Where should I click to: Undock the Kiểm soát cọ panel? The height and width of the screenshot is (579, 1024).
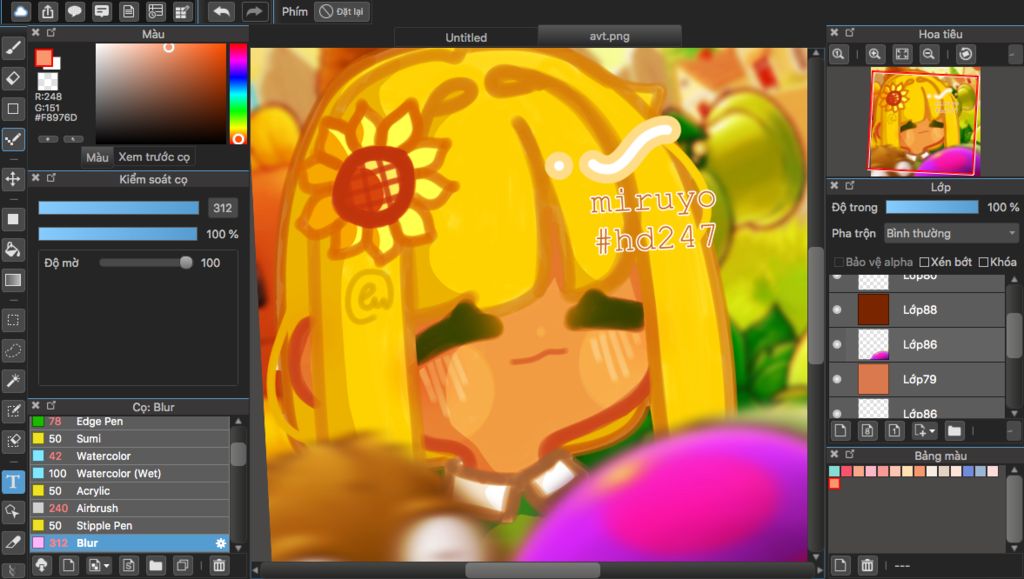52,178
